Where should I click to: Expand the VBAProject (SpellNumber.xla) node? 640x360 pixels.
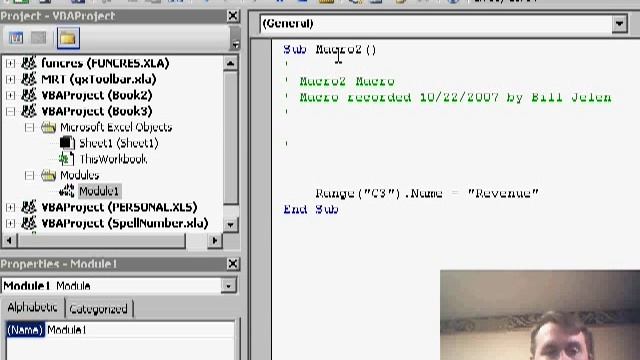click(10, 223)
